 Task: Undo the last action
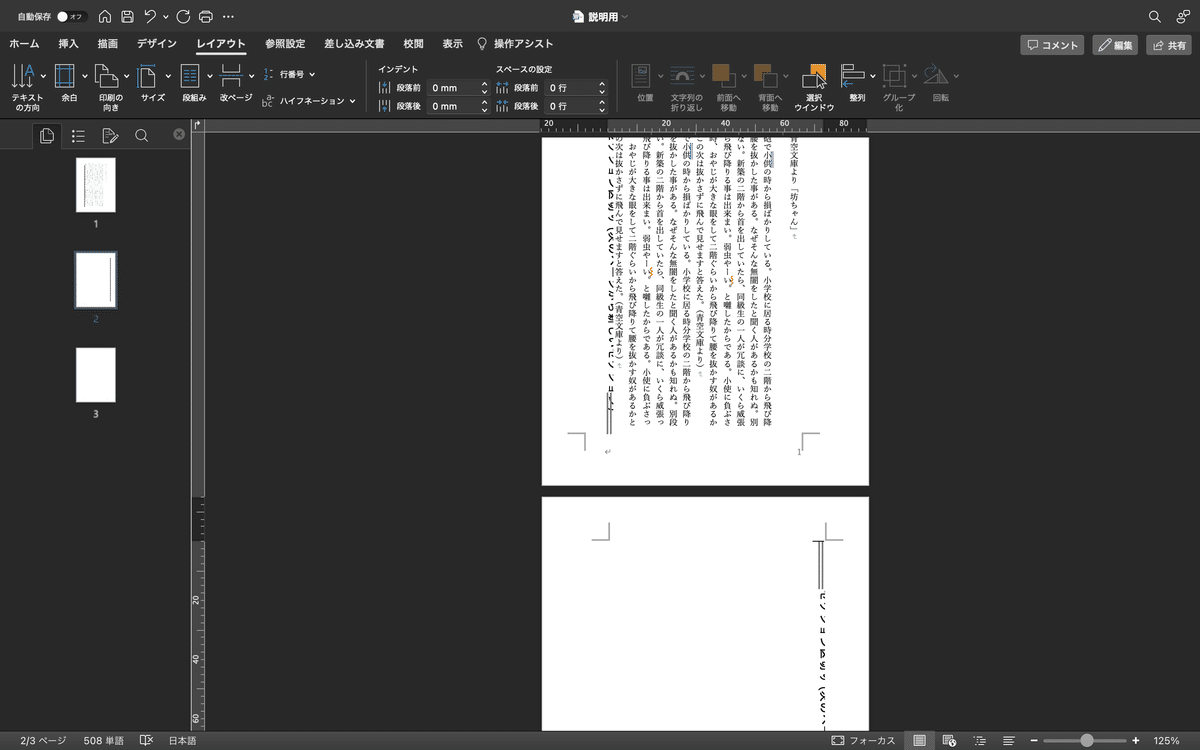pos(149,17)
